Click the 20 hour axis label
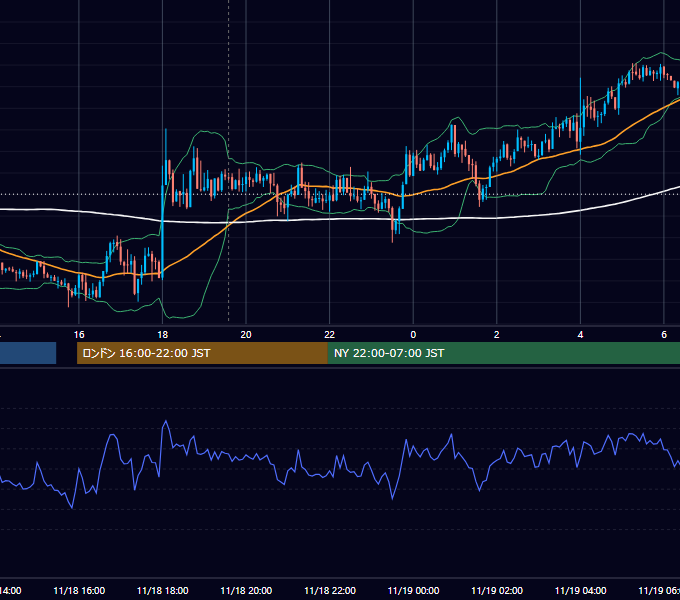Viewport: 680px width, 600px height. point(246,335)
